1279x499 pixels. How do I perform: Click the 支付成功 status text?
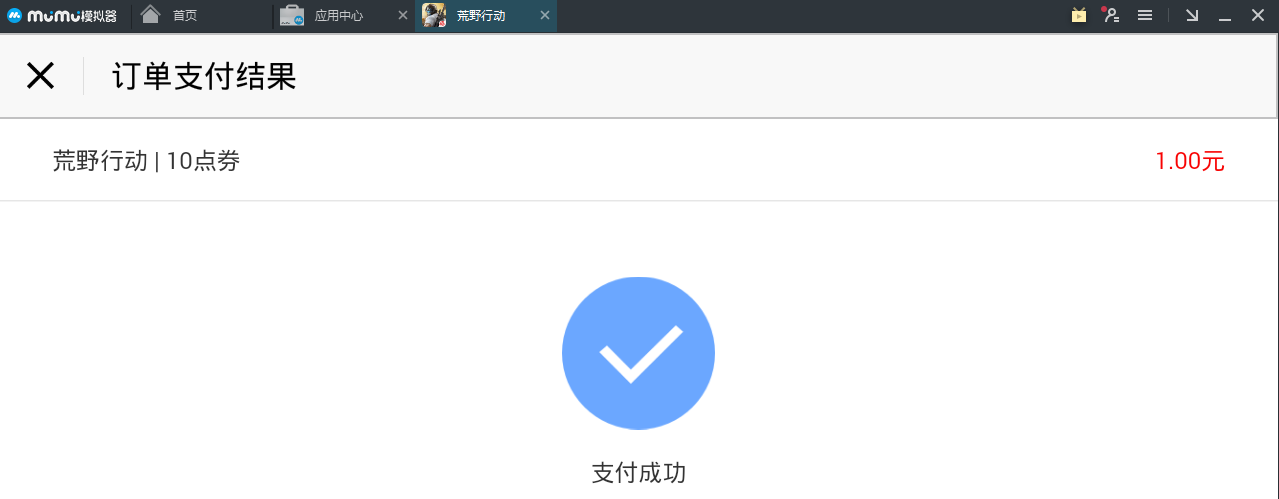638,473
